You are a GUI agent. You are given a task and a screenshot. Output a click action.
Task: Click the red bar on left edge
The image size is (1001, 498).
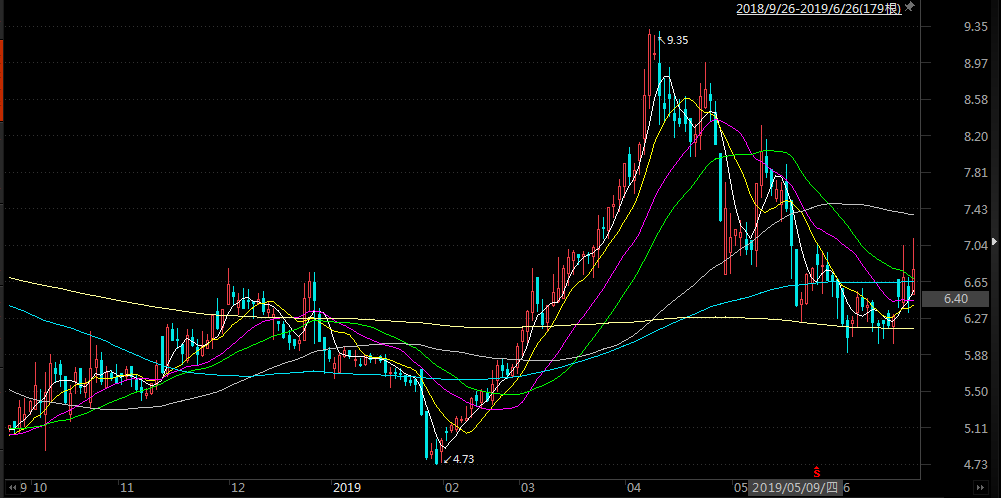pos(2,78)
